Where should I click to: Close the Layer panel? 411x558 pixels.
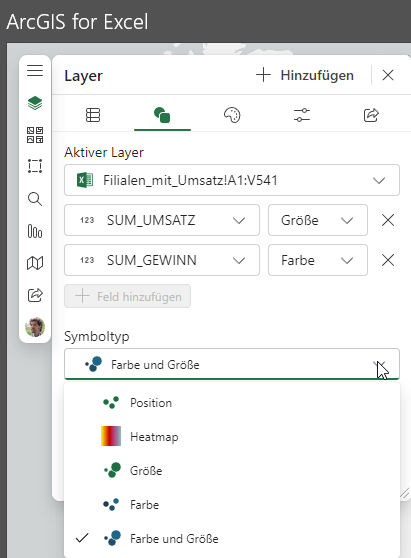(x=388, y=75)
